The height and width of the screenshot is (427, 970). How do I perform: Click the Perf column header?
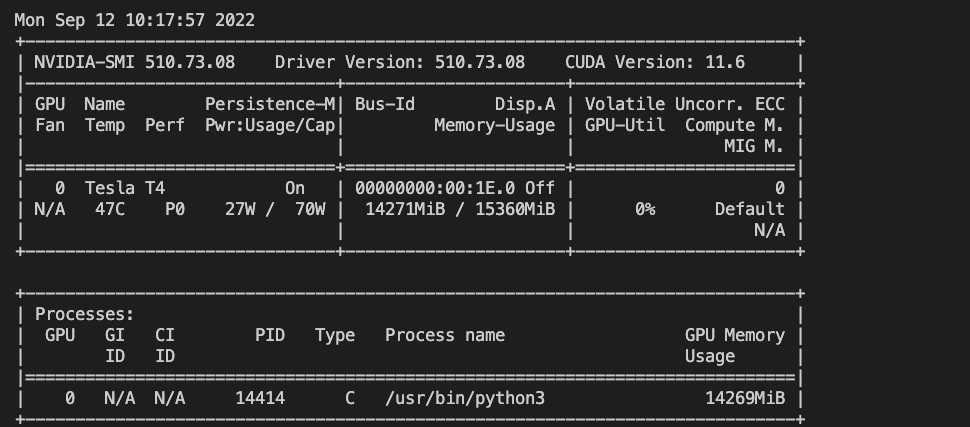point(165,126)
